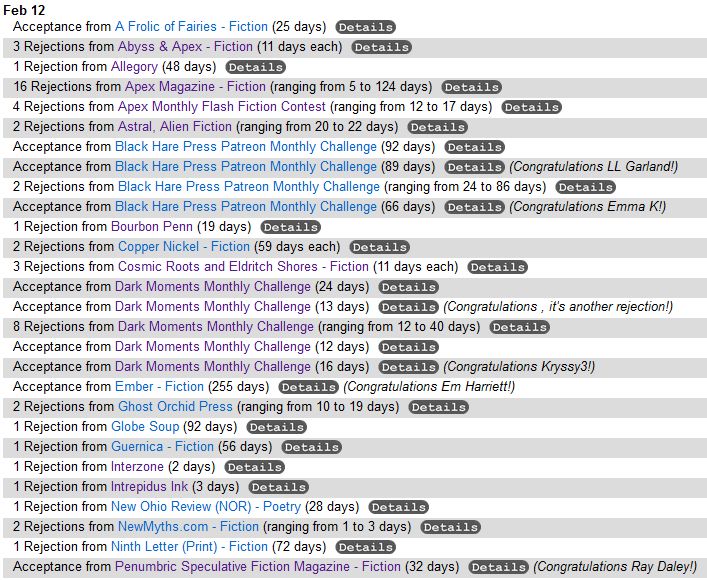Image resolution: width=707 pixels, height=580 pixels.
Task: Open the Intrepidus Ink link
Action: [x=150, y=486]
